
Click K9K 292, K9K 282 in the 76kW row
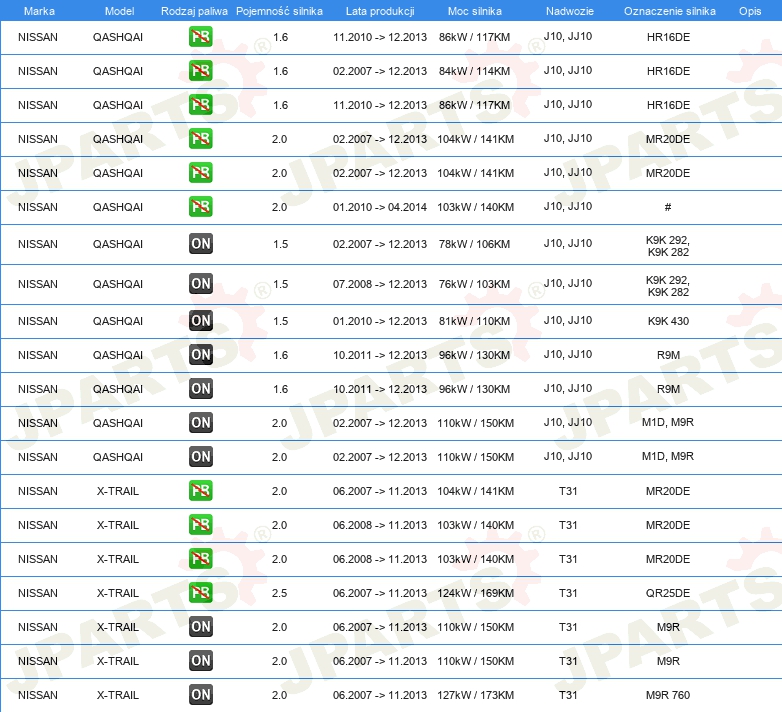coord(668,286)
